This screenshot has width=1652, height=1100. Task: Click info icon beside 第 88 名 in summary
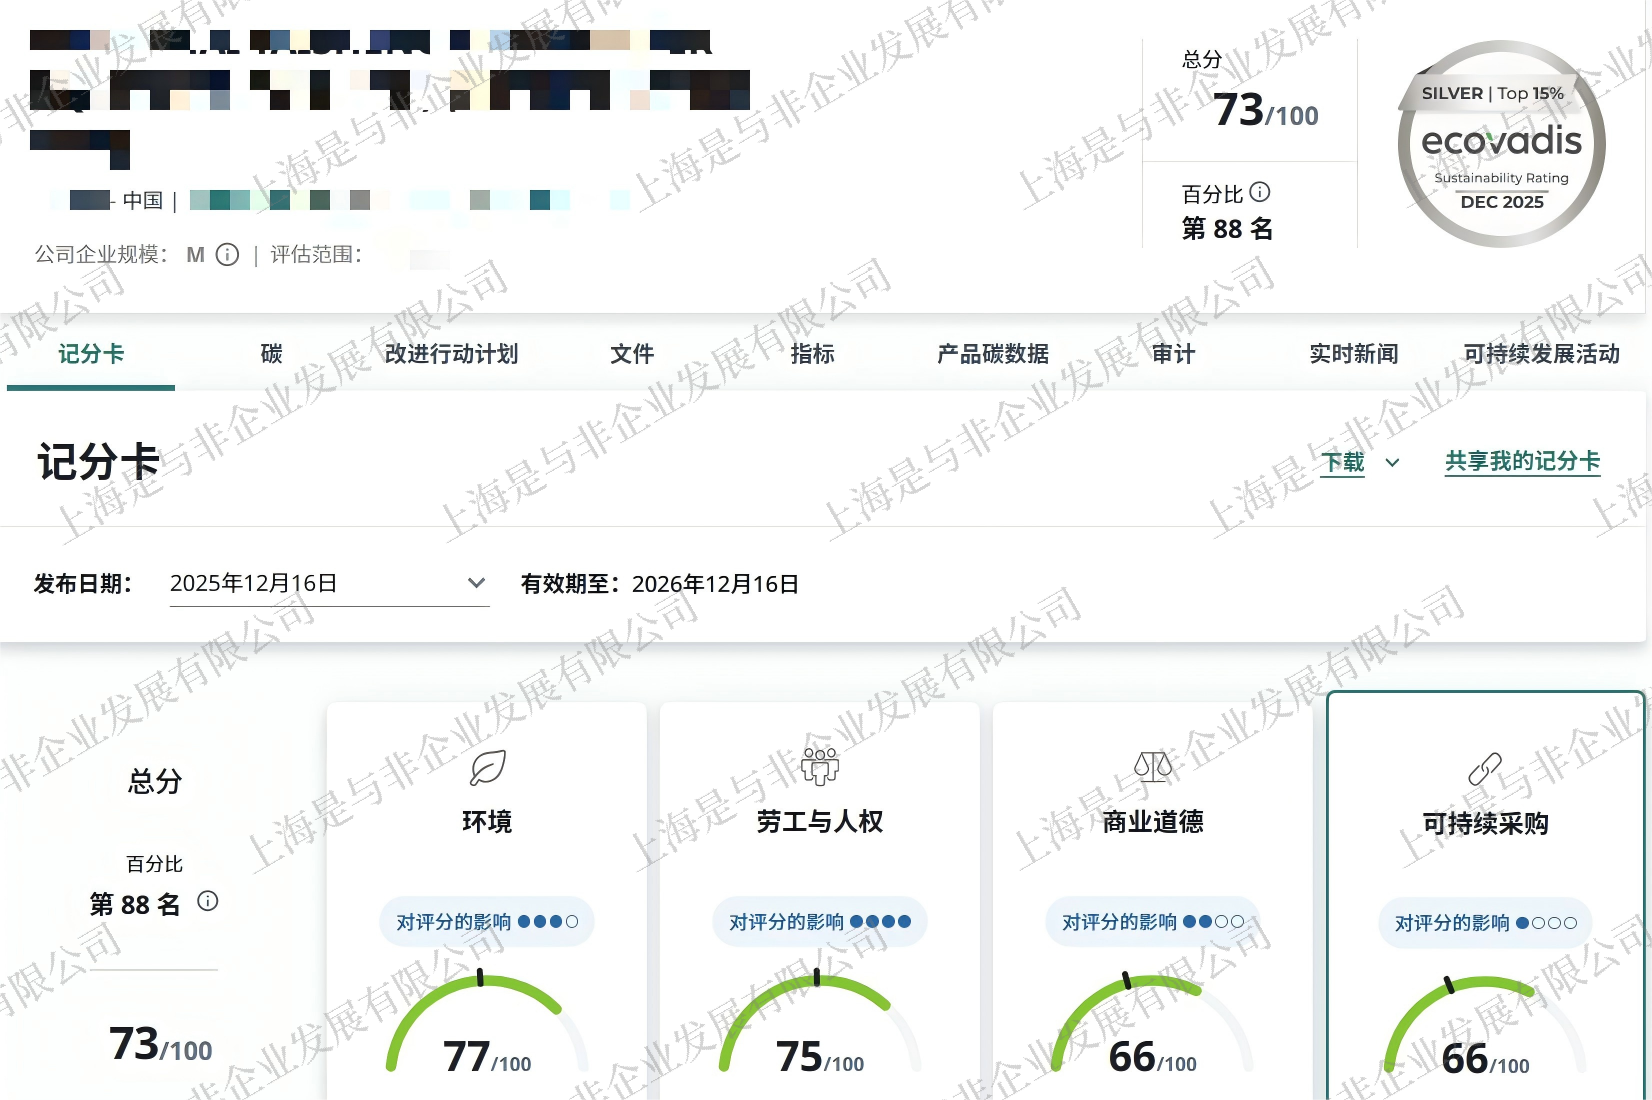(x=208, y=901)
